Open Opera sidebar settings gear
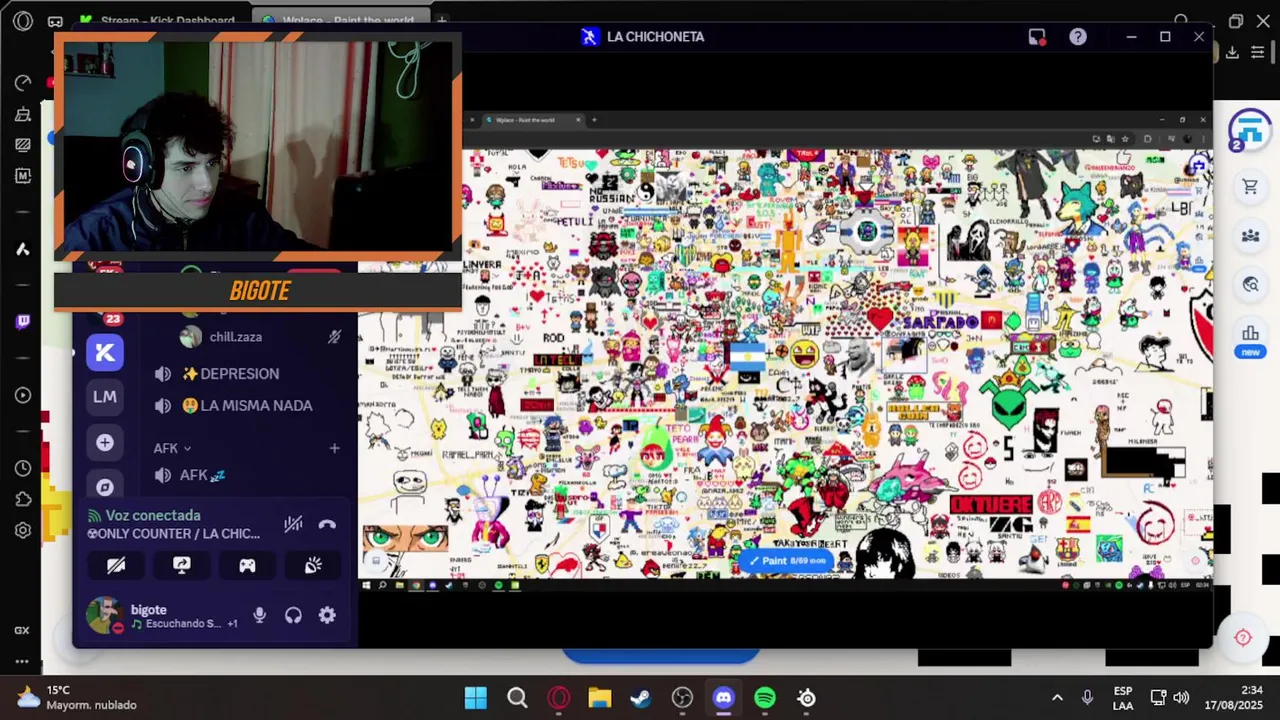This screenshot has height=720, width=1280. click(23, 531)
